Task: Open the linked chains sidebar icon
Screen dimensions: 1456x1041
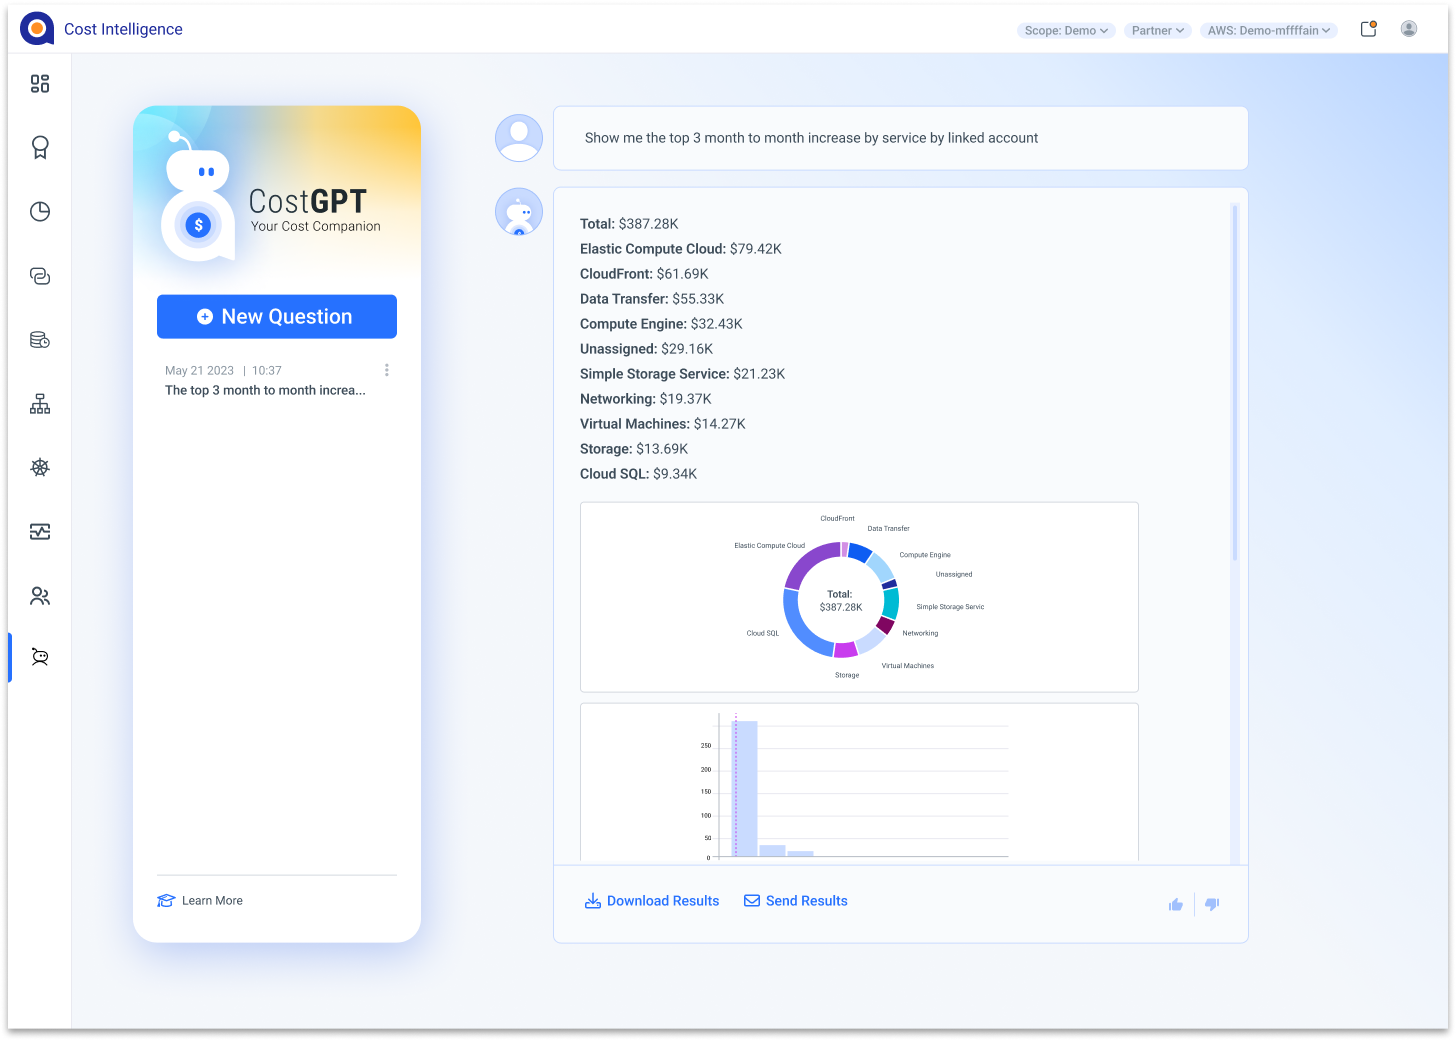Action: 40,276
